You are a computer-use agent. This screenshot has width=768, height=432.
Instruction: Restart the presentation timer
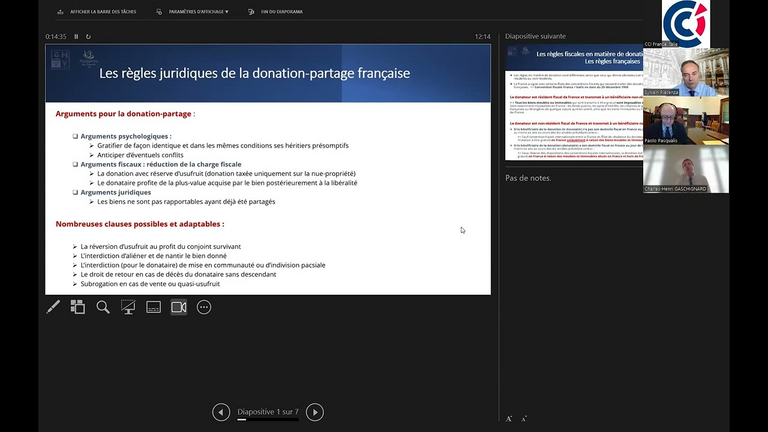(89, 36)
